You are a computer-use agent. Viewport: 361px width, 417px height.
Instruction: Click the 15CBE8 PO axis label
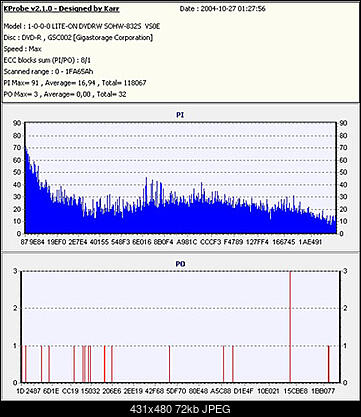pos(295,391)
